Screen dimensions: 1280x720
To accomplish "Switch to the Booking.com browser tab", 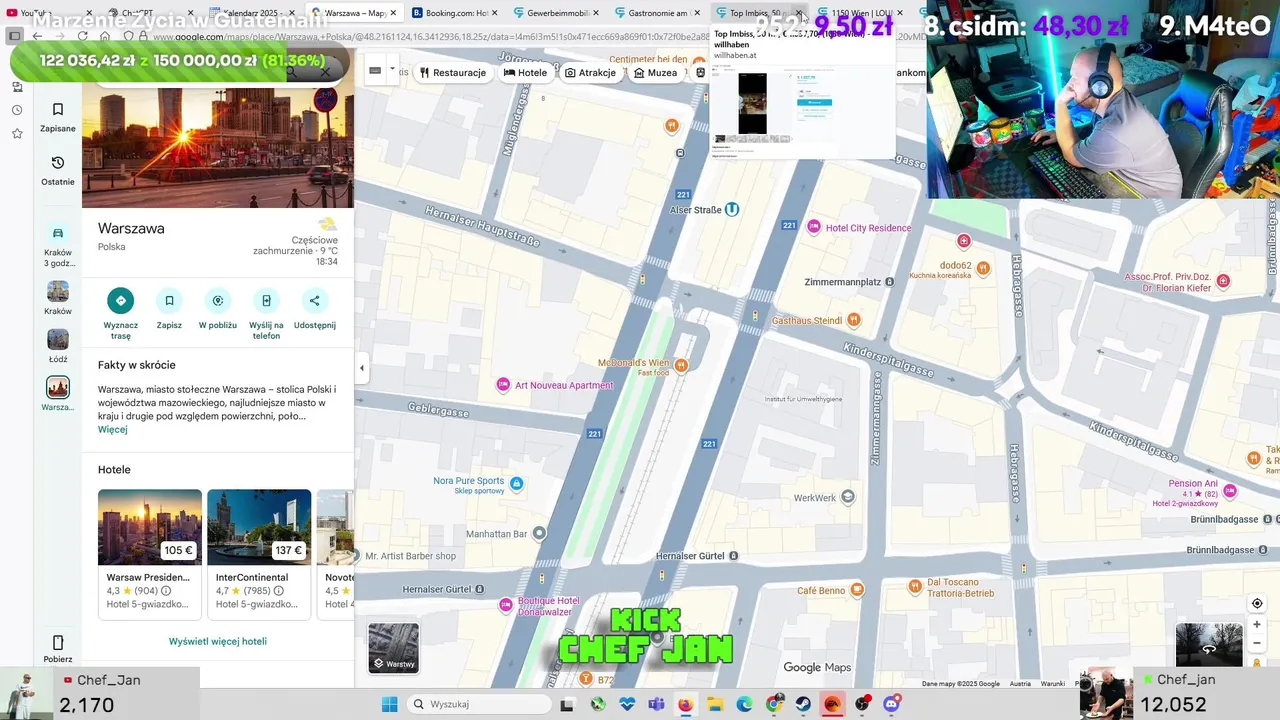I will pos(455,13).
